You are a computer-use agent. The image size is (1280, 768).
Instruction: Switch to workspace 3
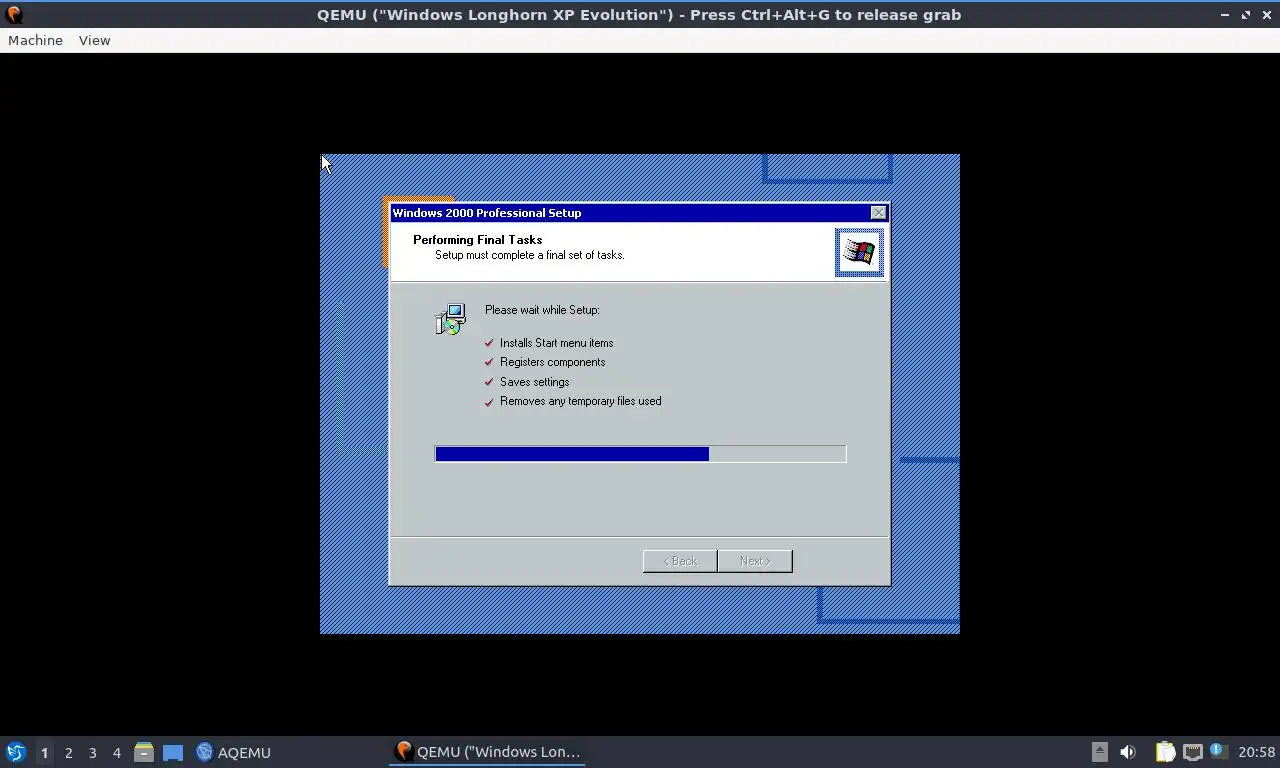[92, 752]
